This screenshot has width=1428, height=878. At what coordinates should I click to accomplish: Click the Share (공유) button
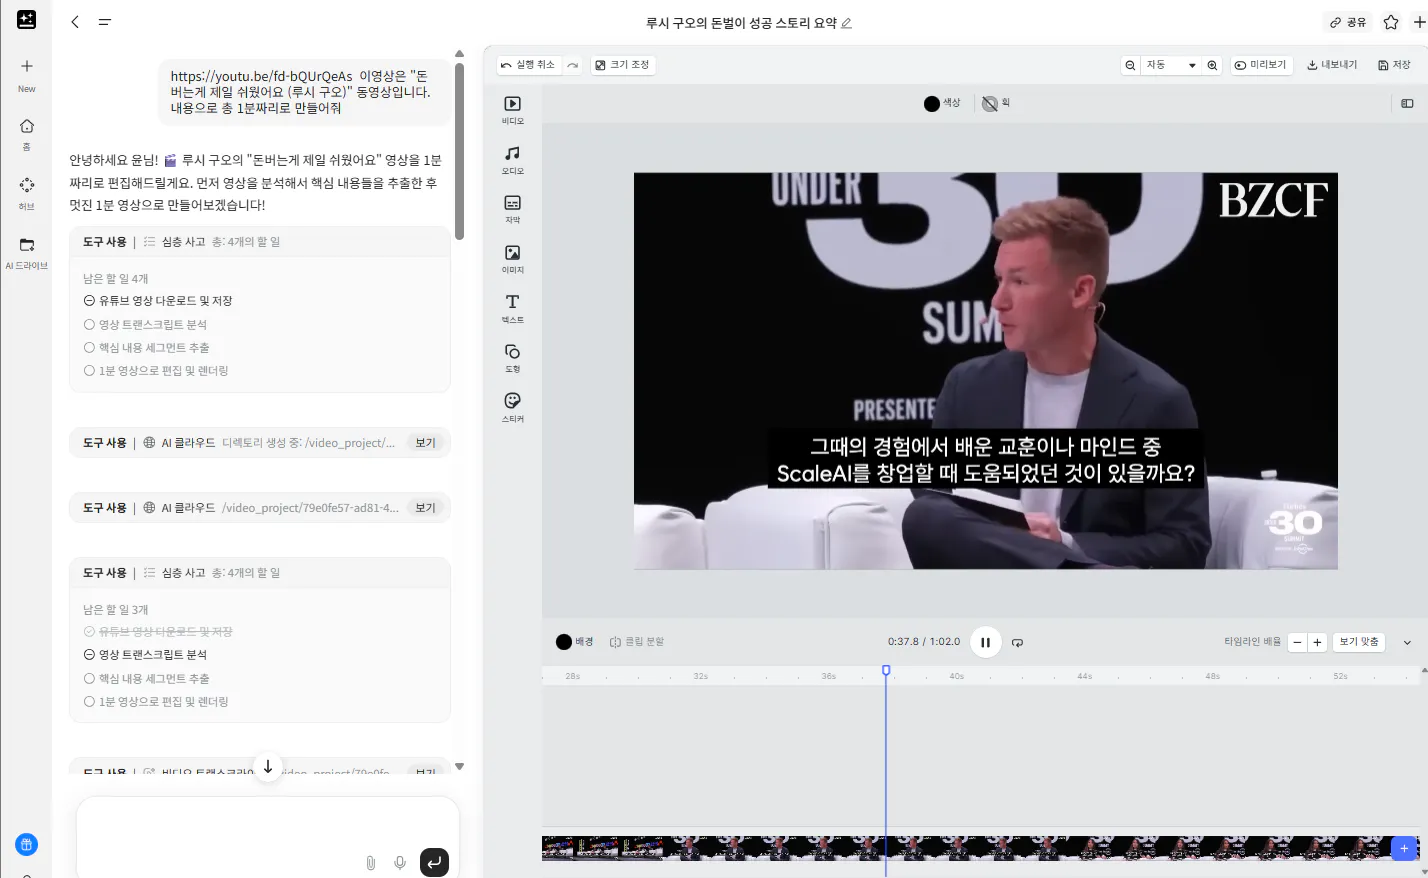1348,22
